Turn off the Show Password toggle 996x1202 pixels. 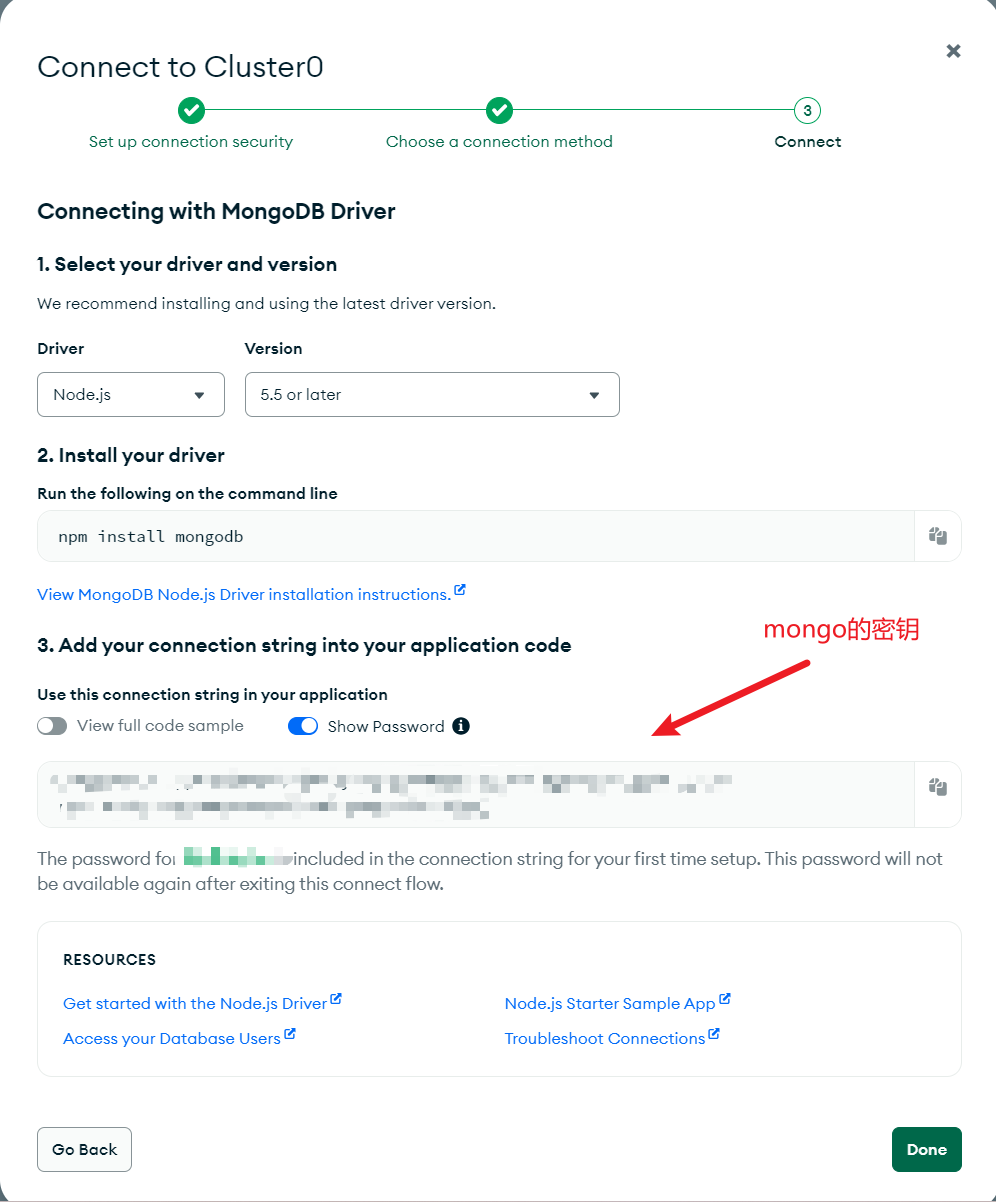coord(303,726)
